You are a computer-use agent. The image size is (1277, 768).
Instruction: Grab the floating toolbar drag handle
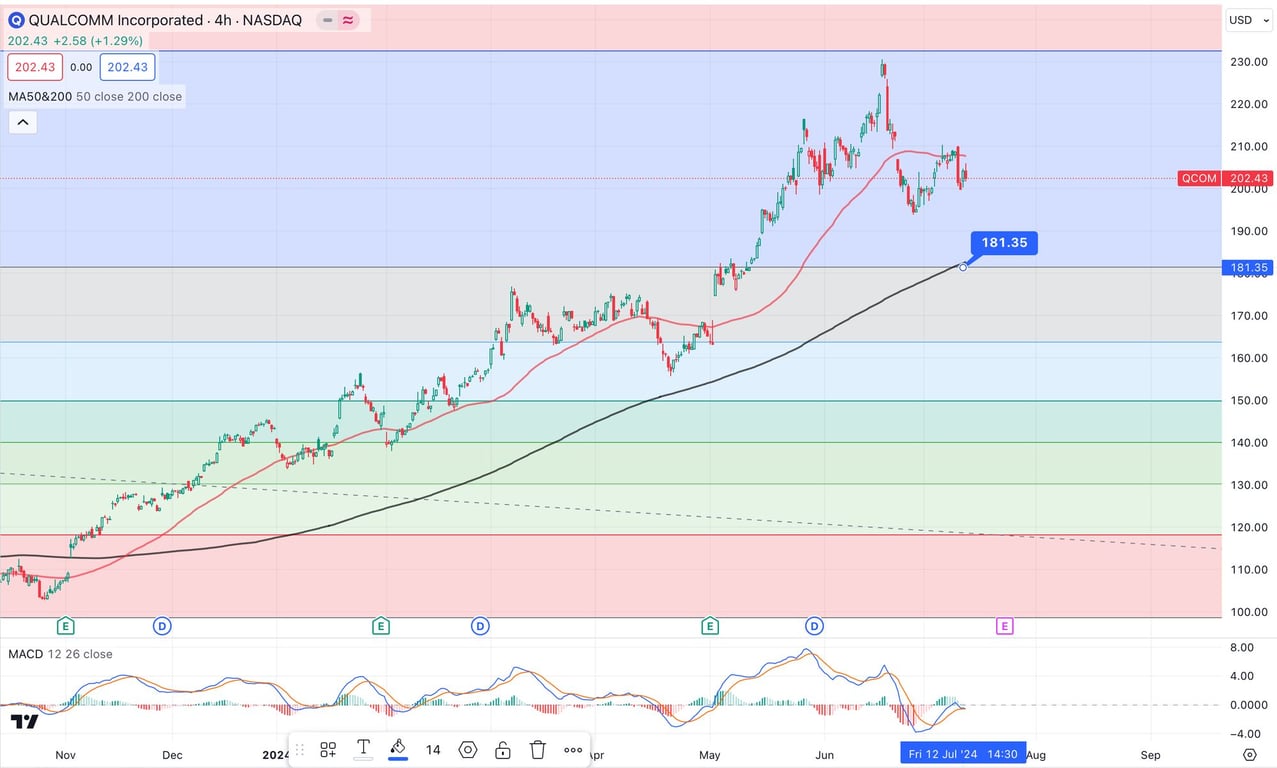click(298, 749)
